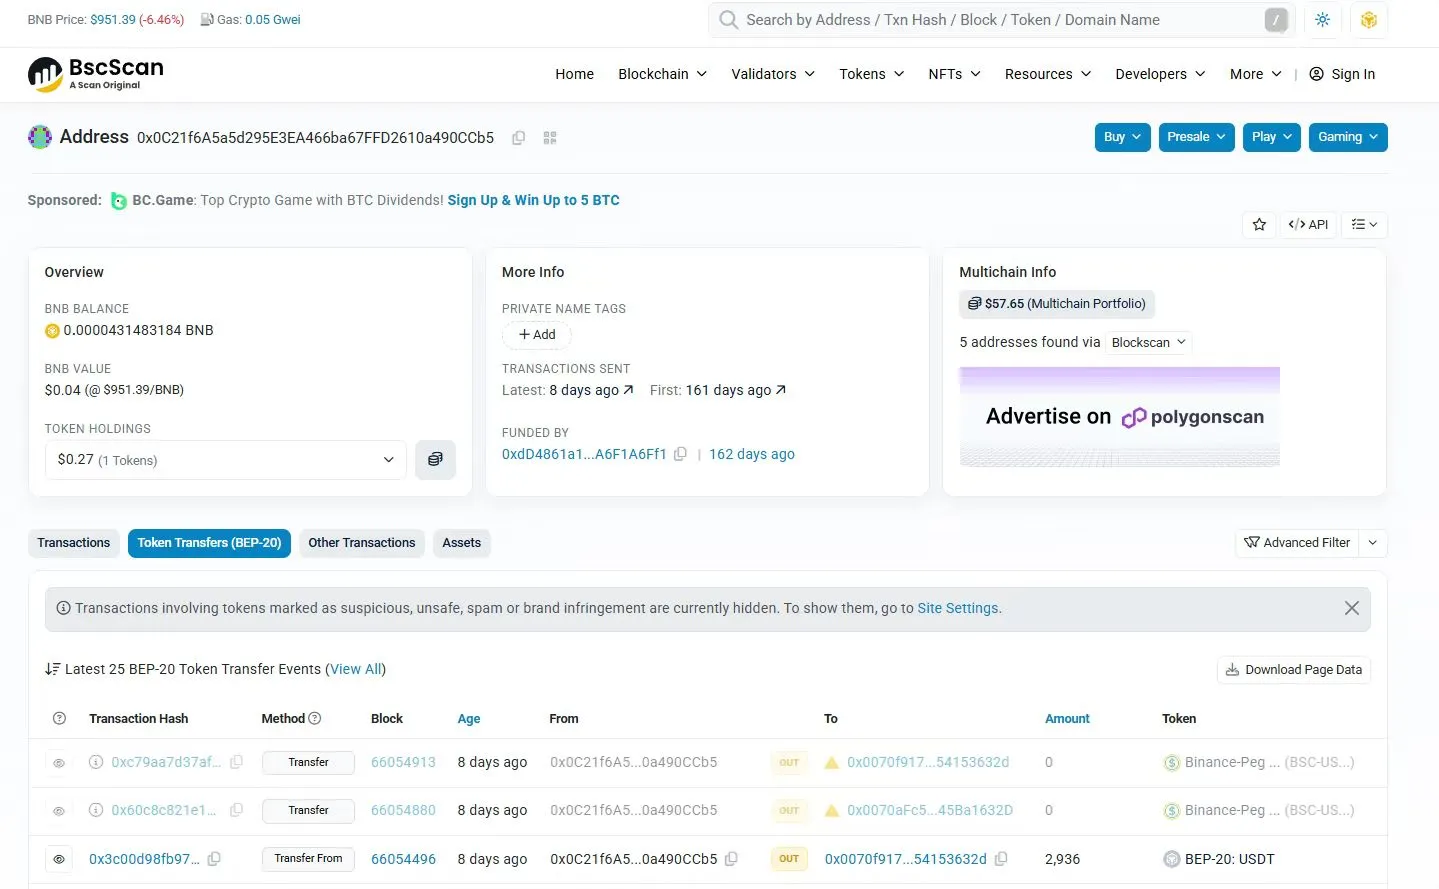Open block 66054913
This screenshot has height=889, width=1439.
point(403,762)
